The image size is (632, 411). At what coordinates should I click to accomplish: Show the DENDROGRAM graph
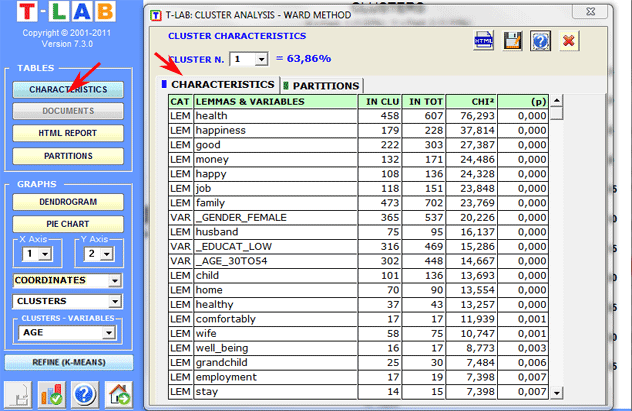68,202
